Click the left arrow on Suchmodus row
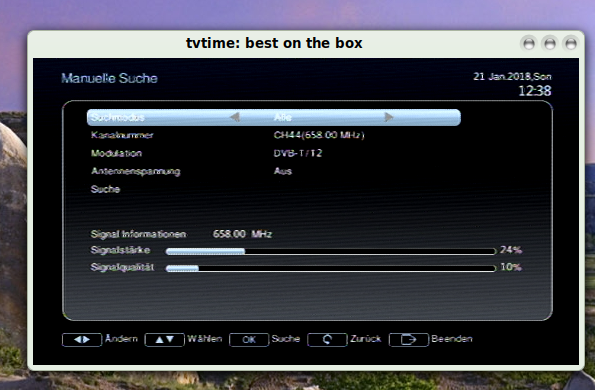 (x=235, y=117)
